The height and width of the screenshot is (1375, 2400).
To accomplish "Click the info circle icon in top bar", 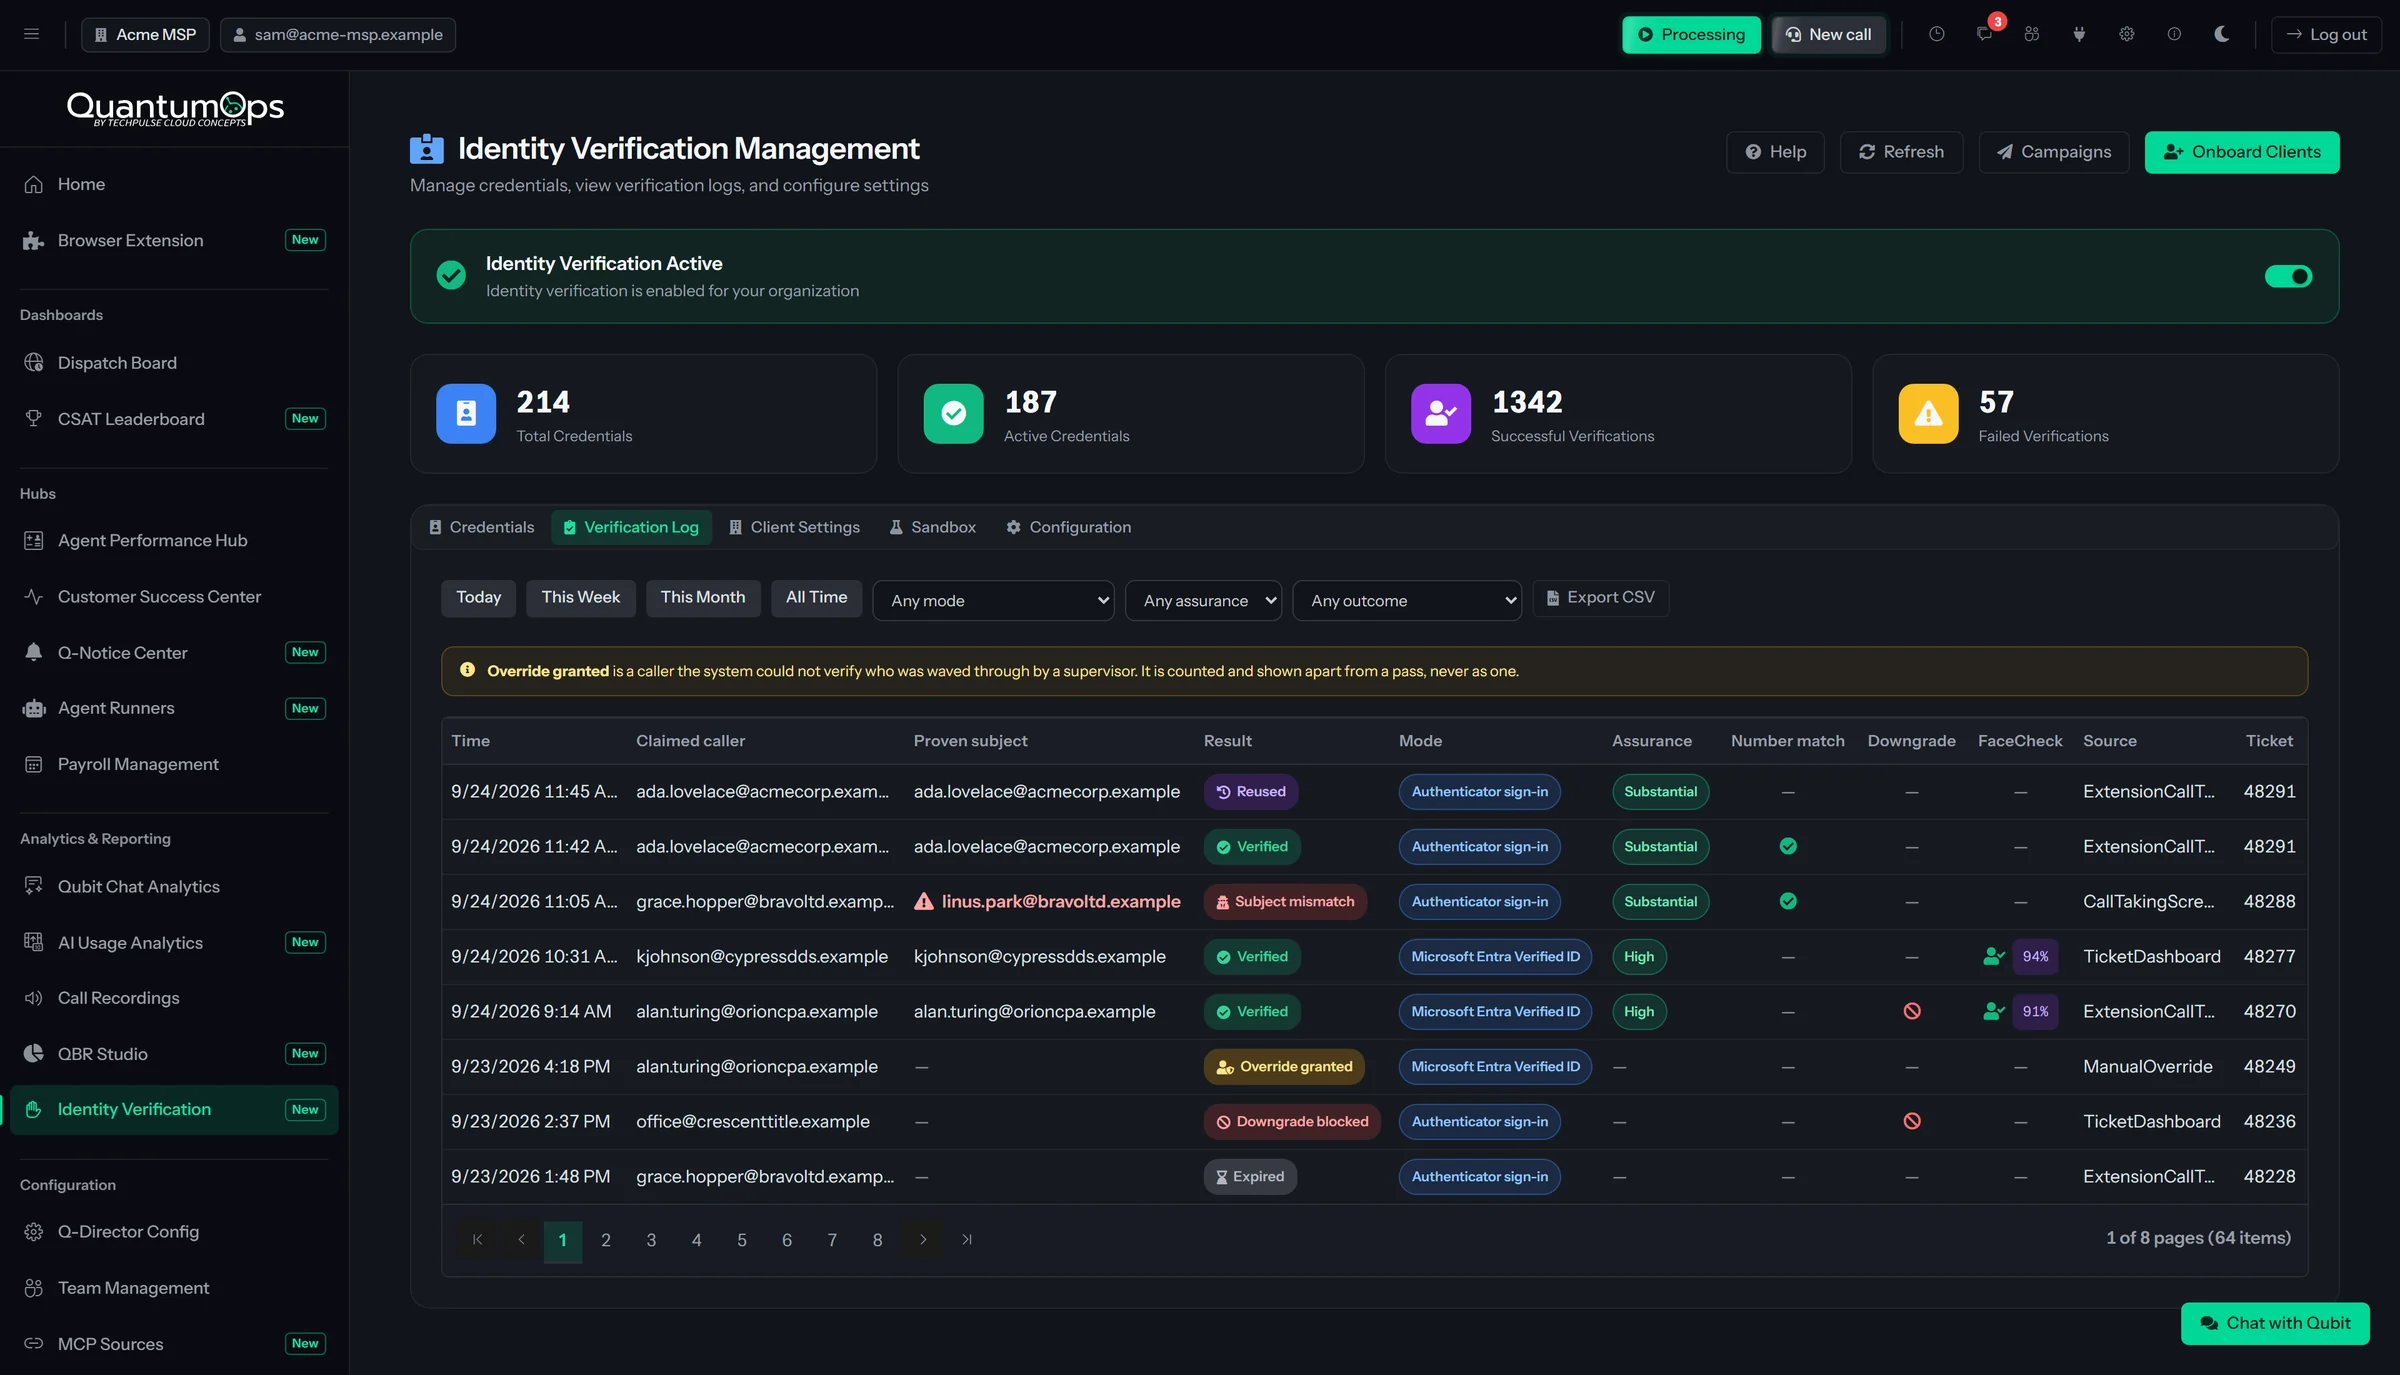I will 2174,34.
